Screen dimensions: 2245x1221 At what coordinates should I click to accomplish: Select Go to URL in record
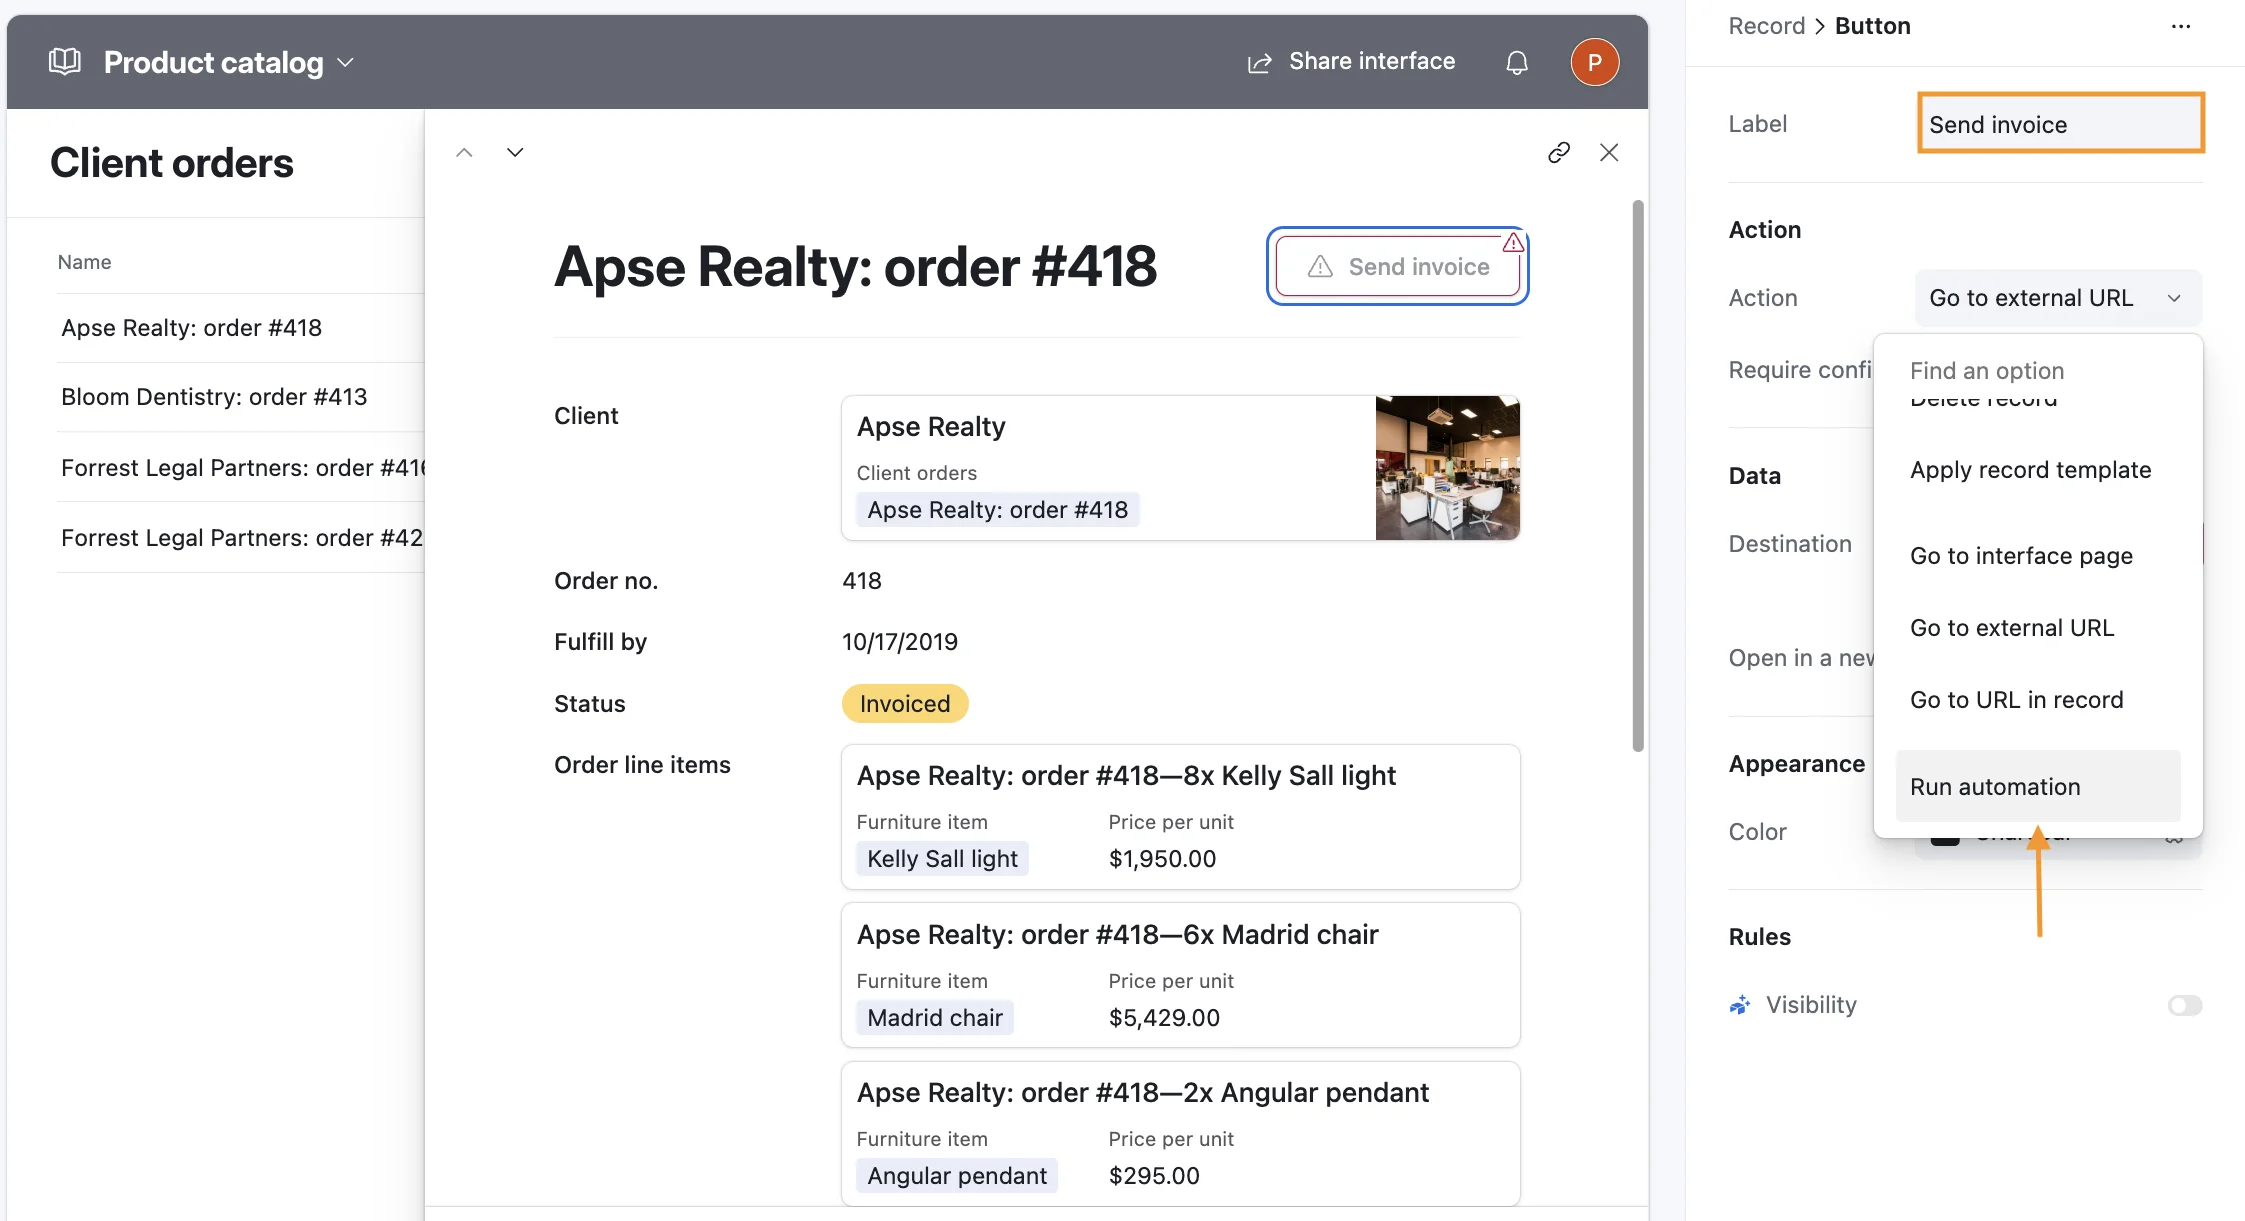coord(2017,699)
